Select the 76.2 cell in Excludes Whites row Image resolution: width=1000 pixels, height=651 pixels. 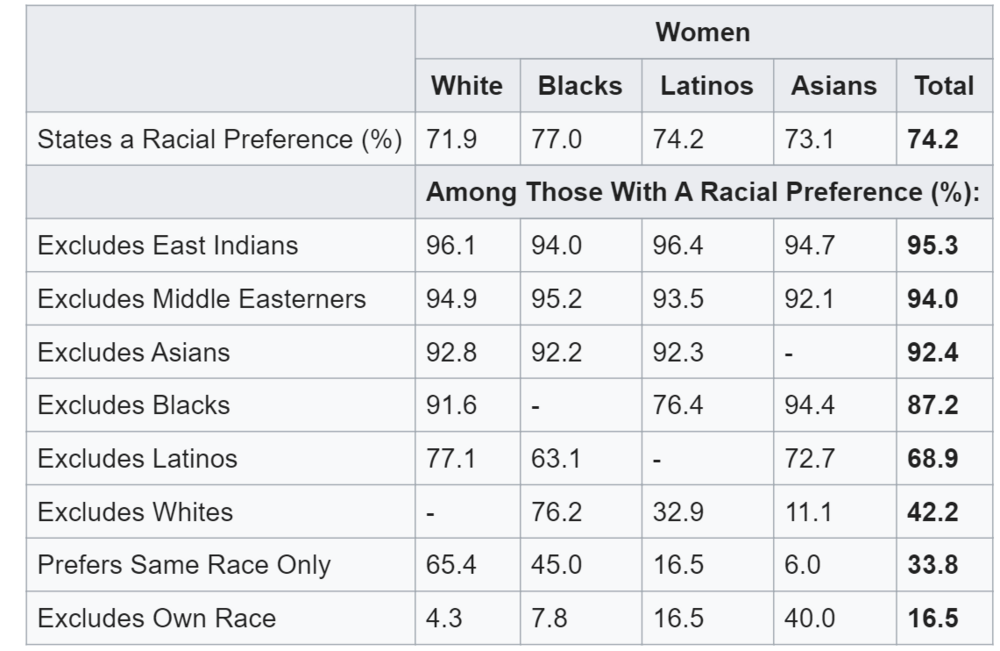pos(556,512)
